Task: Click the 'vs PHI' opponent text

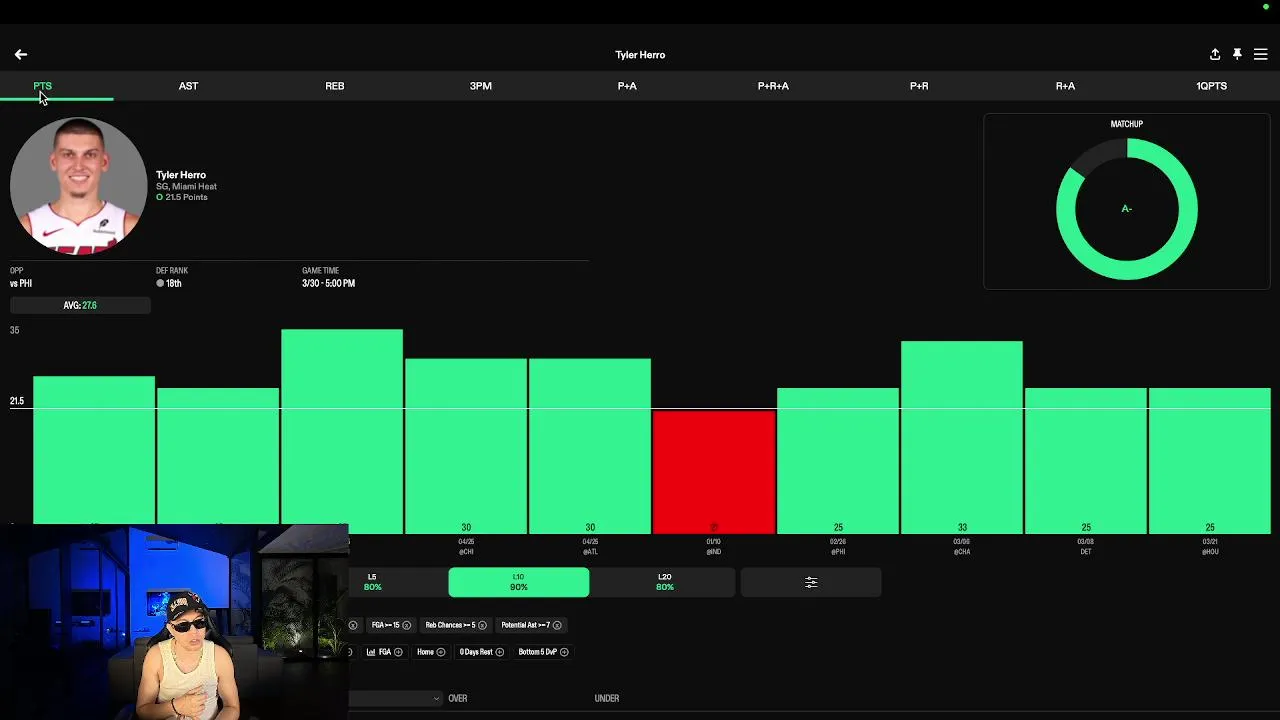Action: click(x=21, y=283)
